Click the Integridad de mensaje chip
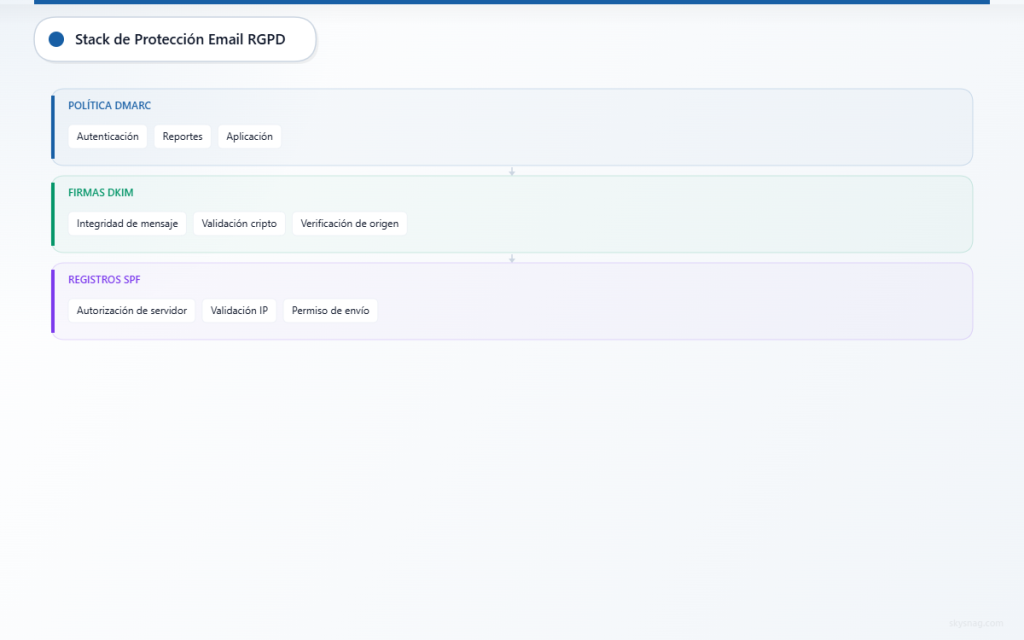This screenshot has height=640, width=1024. coord(127,223)
